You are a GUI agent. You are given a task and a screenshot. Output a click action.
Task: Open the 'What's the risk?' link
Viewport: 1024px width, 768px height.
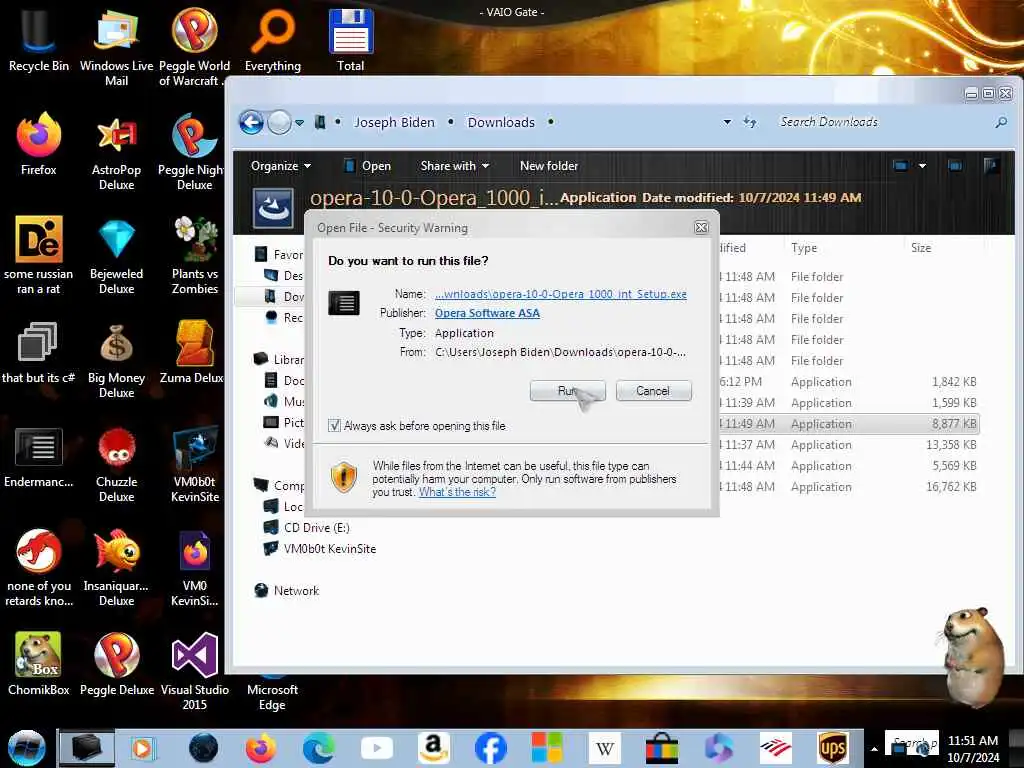click(x=457, y=492)
